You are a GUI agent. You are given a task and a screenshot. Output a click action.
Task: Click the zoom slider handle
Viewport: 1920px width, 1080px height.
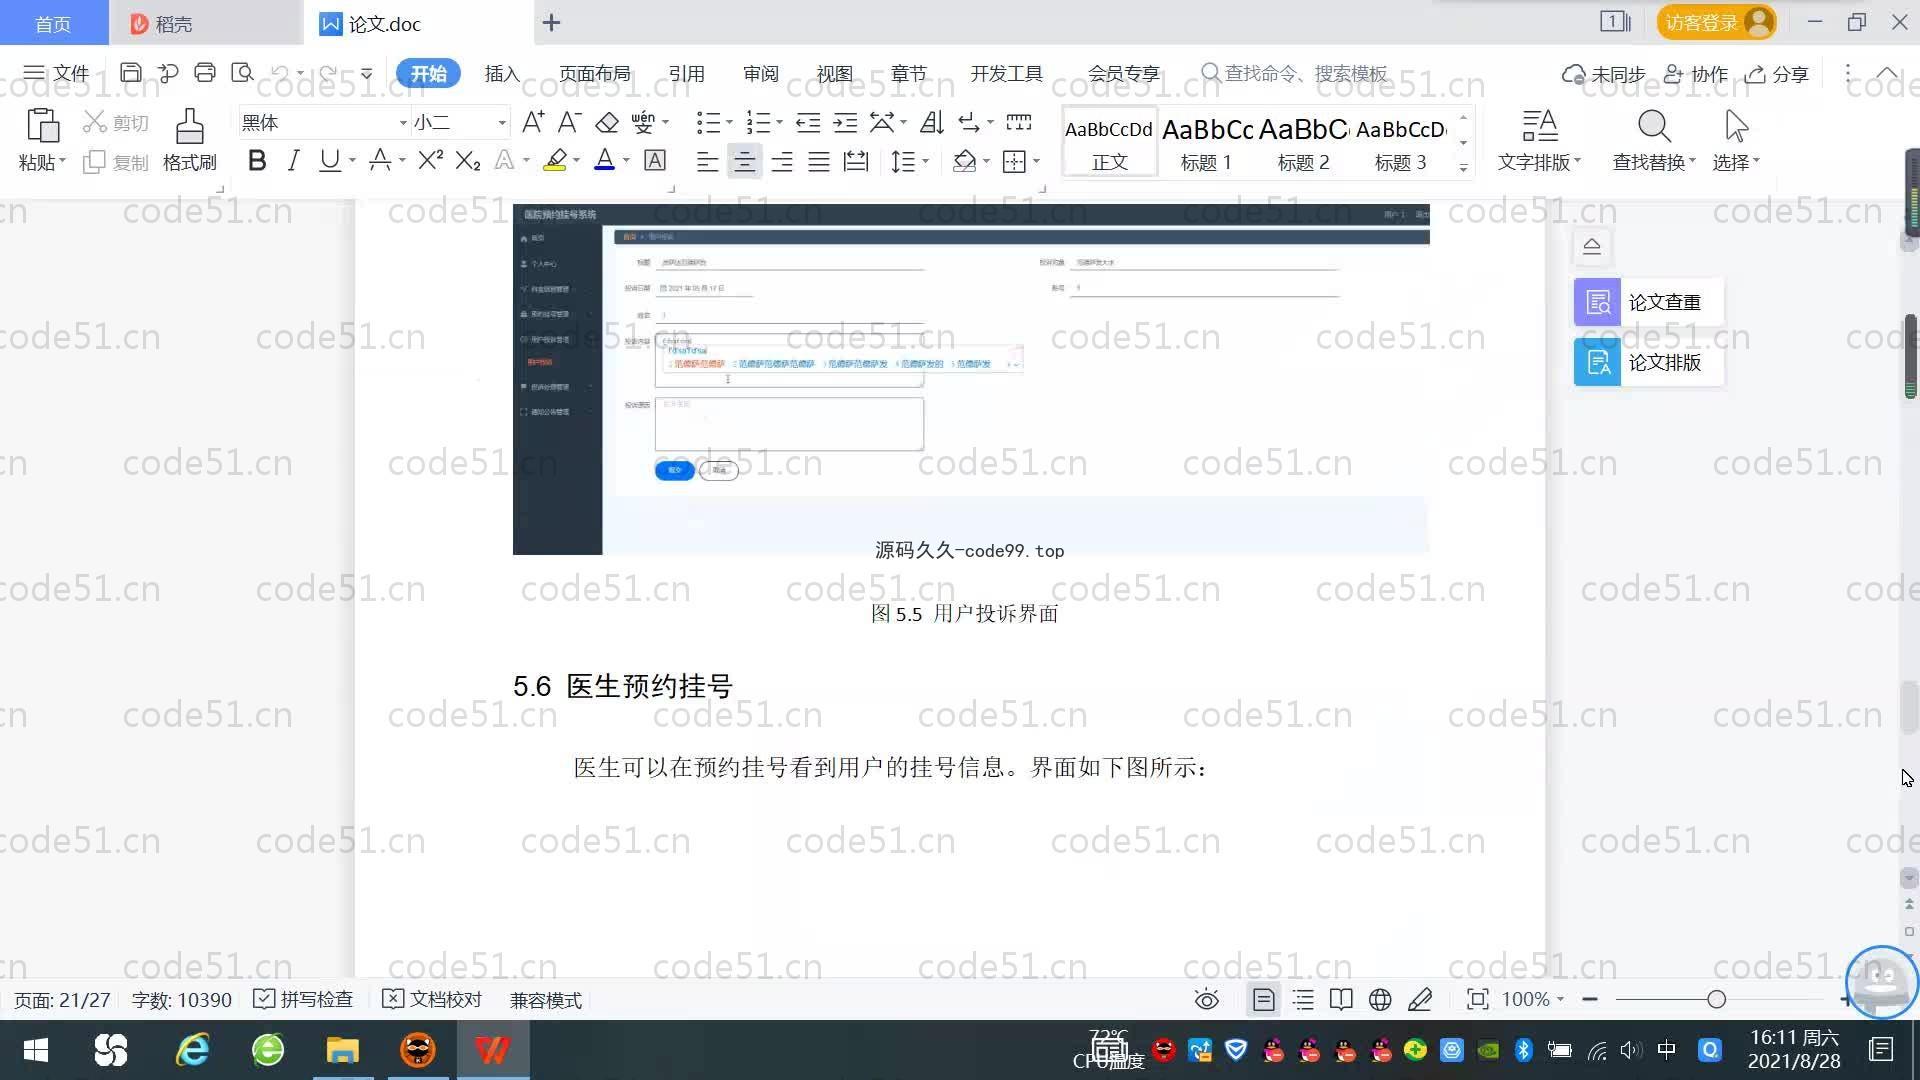click(1716, 999)
